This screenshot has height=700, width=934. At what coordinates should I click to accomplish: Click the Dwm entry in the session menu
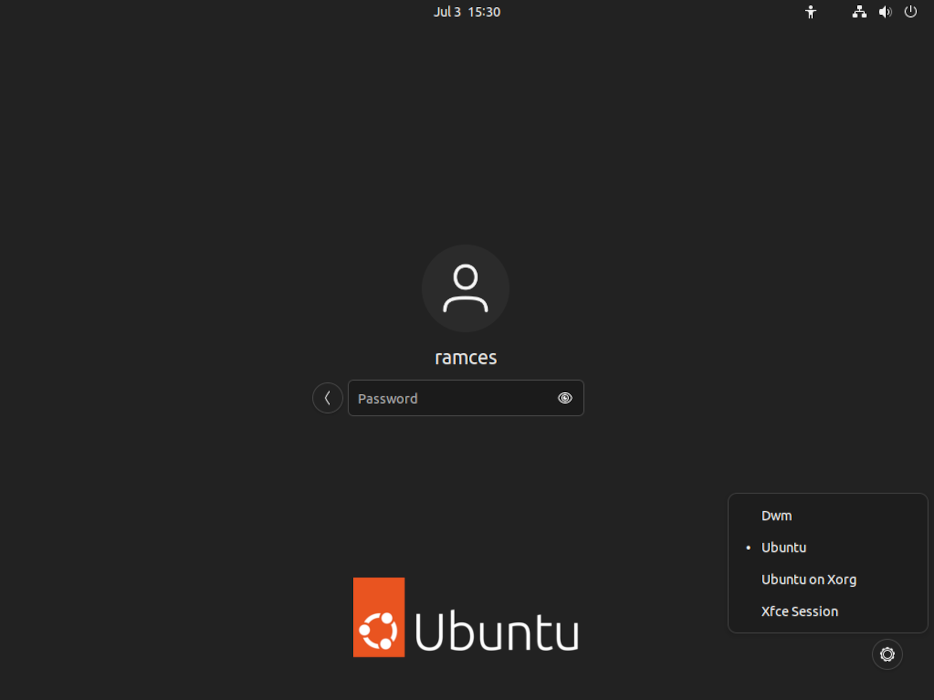coord(775,515)
